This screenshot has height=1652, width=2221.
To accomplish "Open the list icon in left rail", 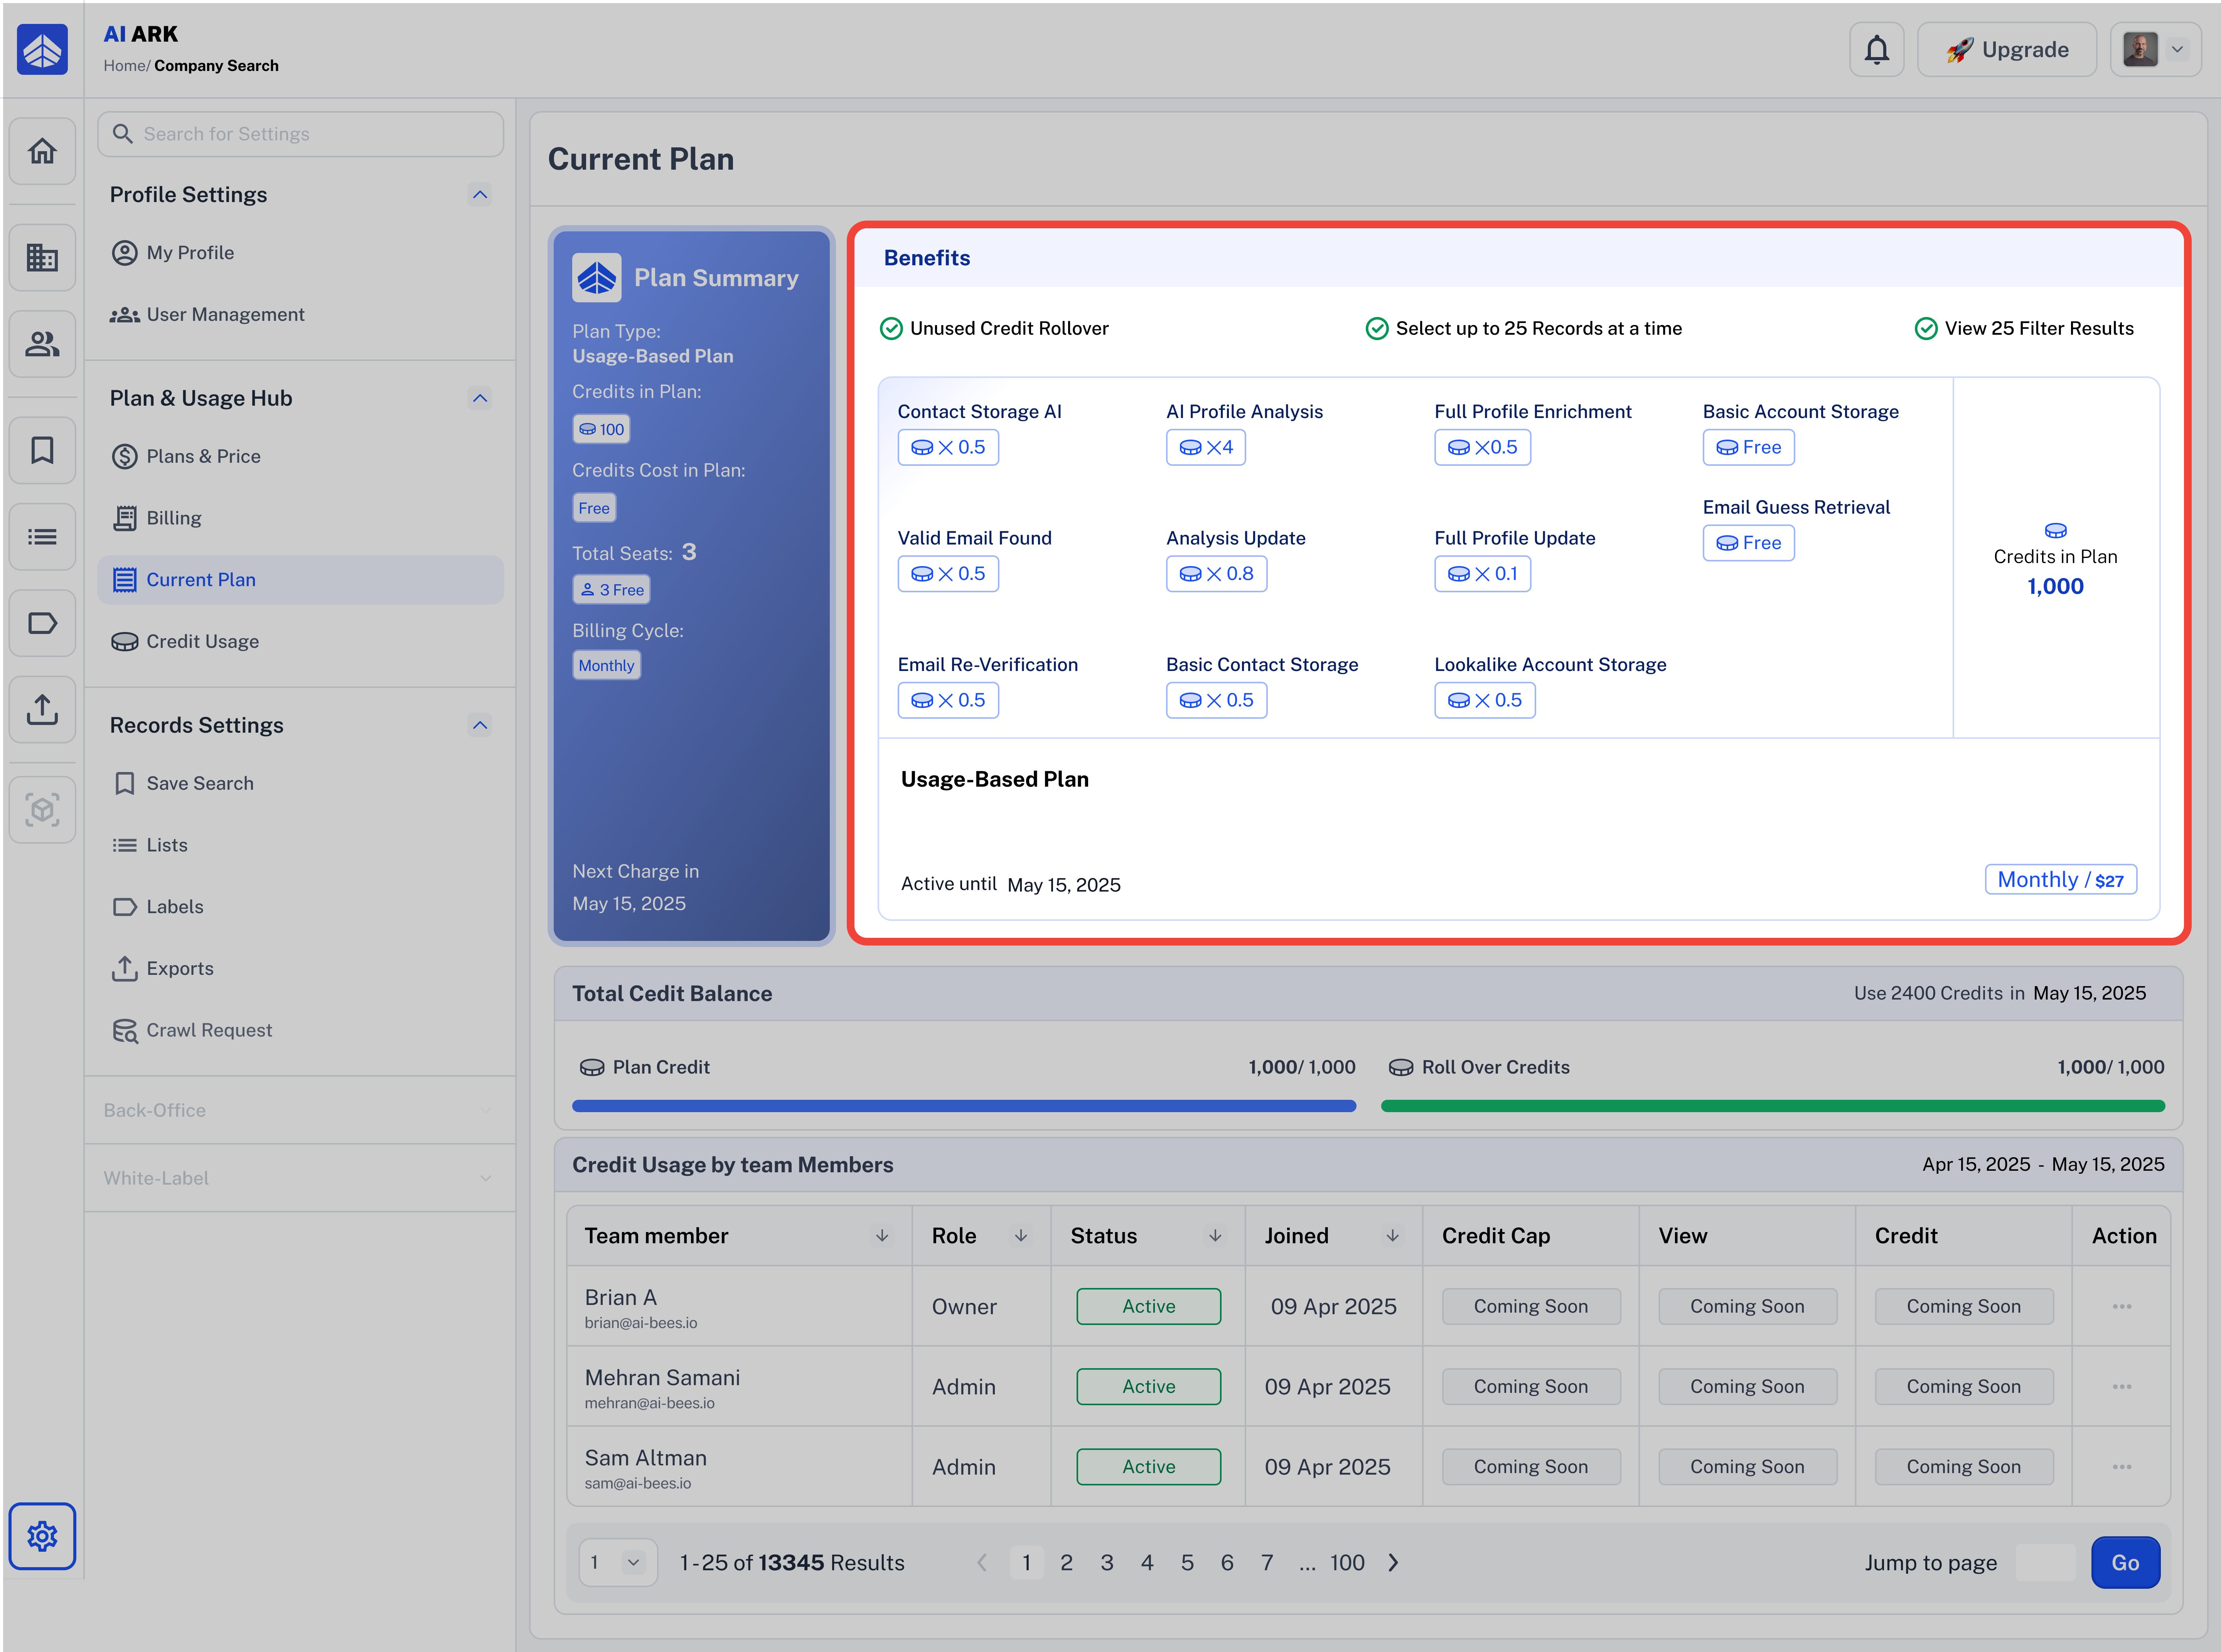I will (x=42, y=537).
